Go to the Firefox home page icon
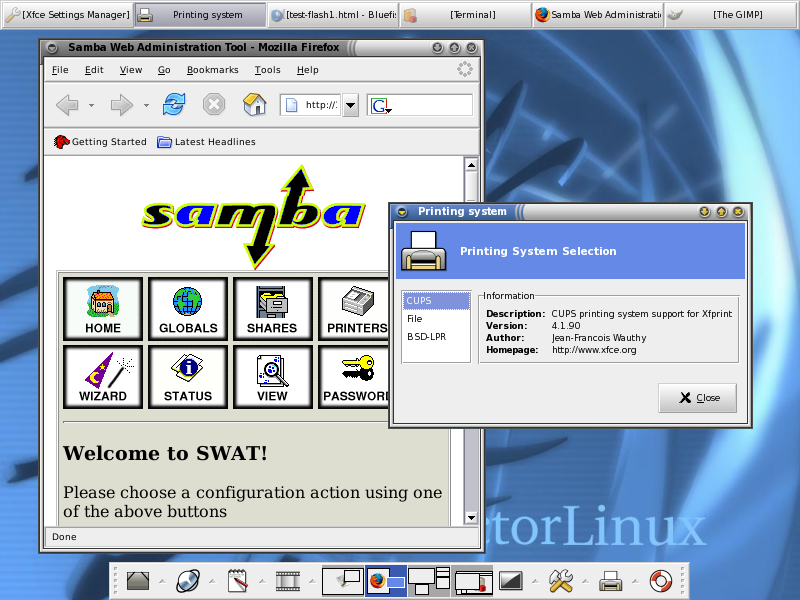 tap(255, 105)
